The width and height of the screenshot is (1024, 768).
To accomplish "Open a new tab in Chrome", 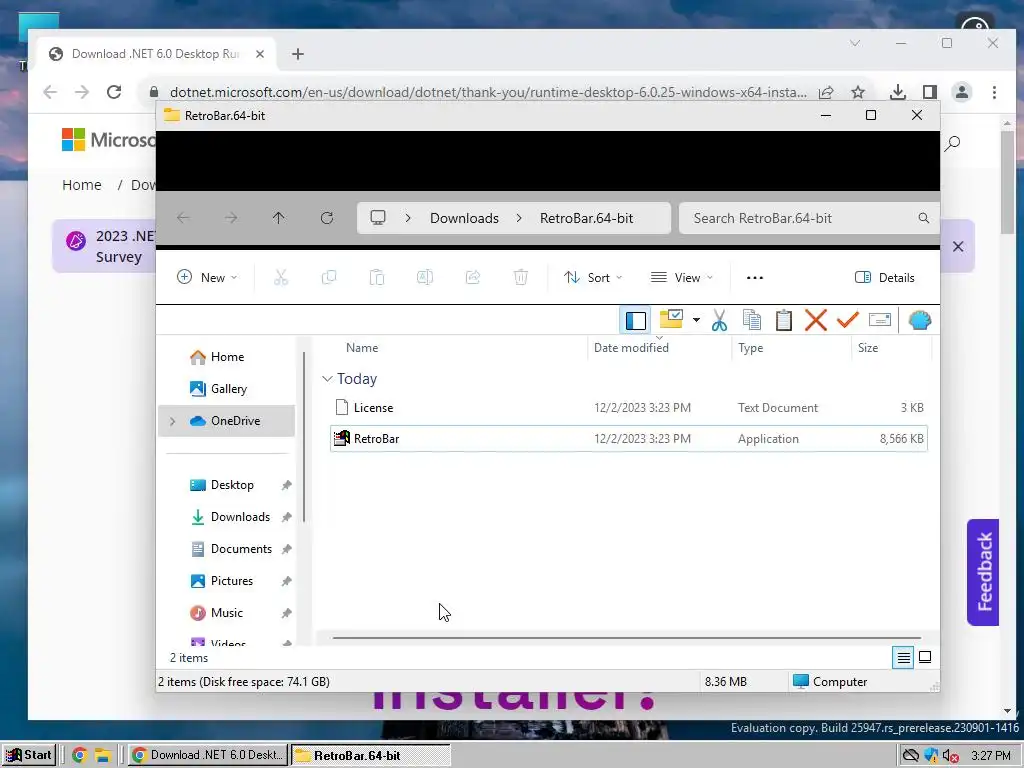I will (x=298, y=54).
